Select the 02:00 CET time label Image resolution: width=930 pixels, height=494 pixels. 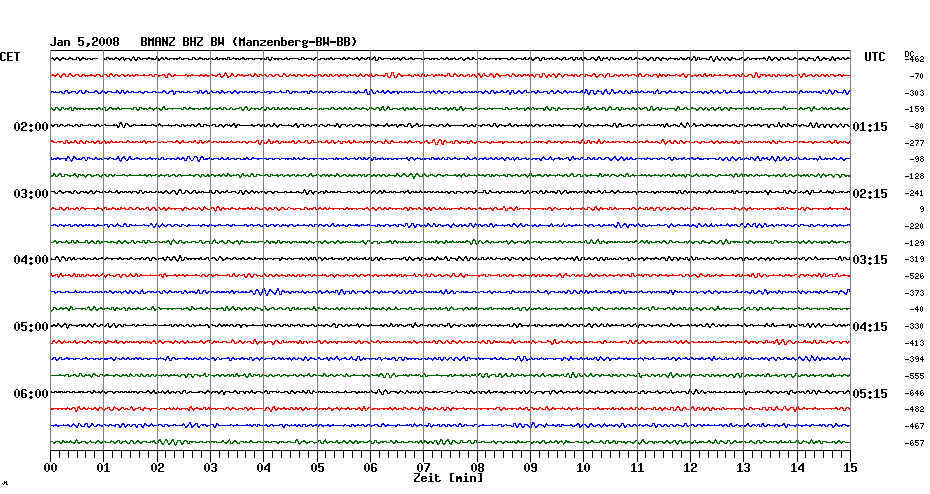coord(31,127)
